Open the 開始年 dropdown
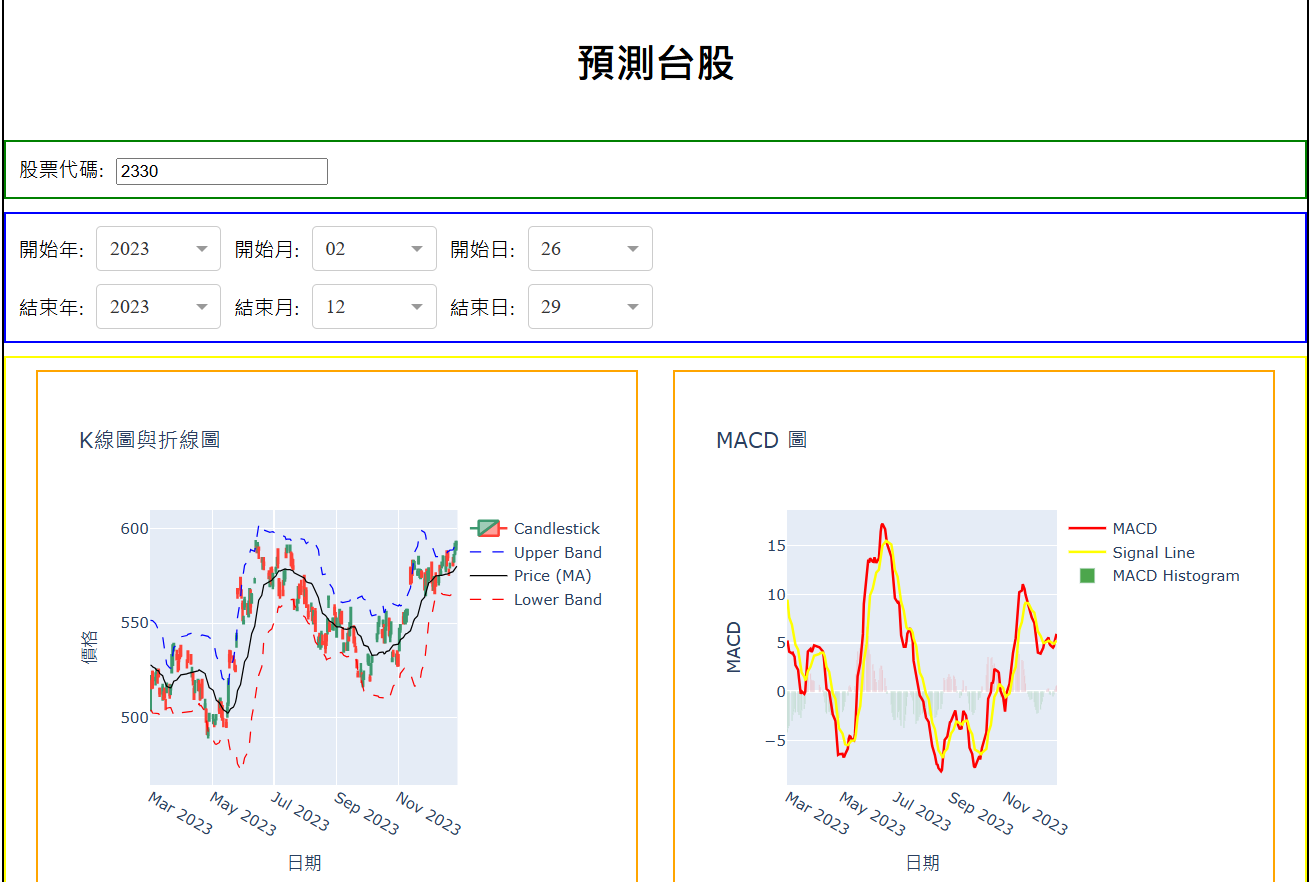The width and height of the screenshot is (1310, 882). click(158, 248)
